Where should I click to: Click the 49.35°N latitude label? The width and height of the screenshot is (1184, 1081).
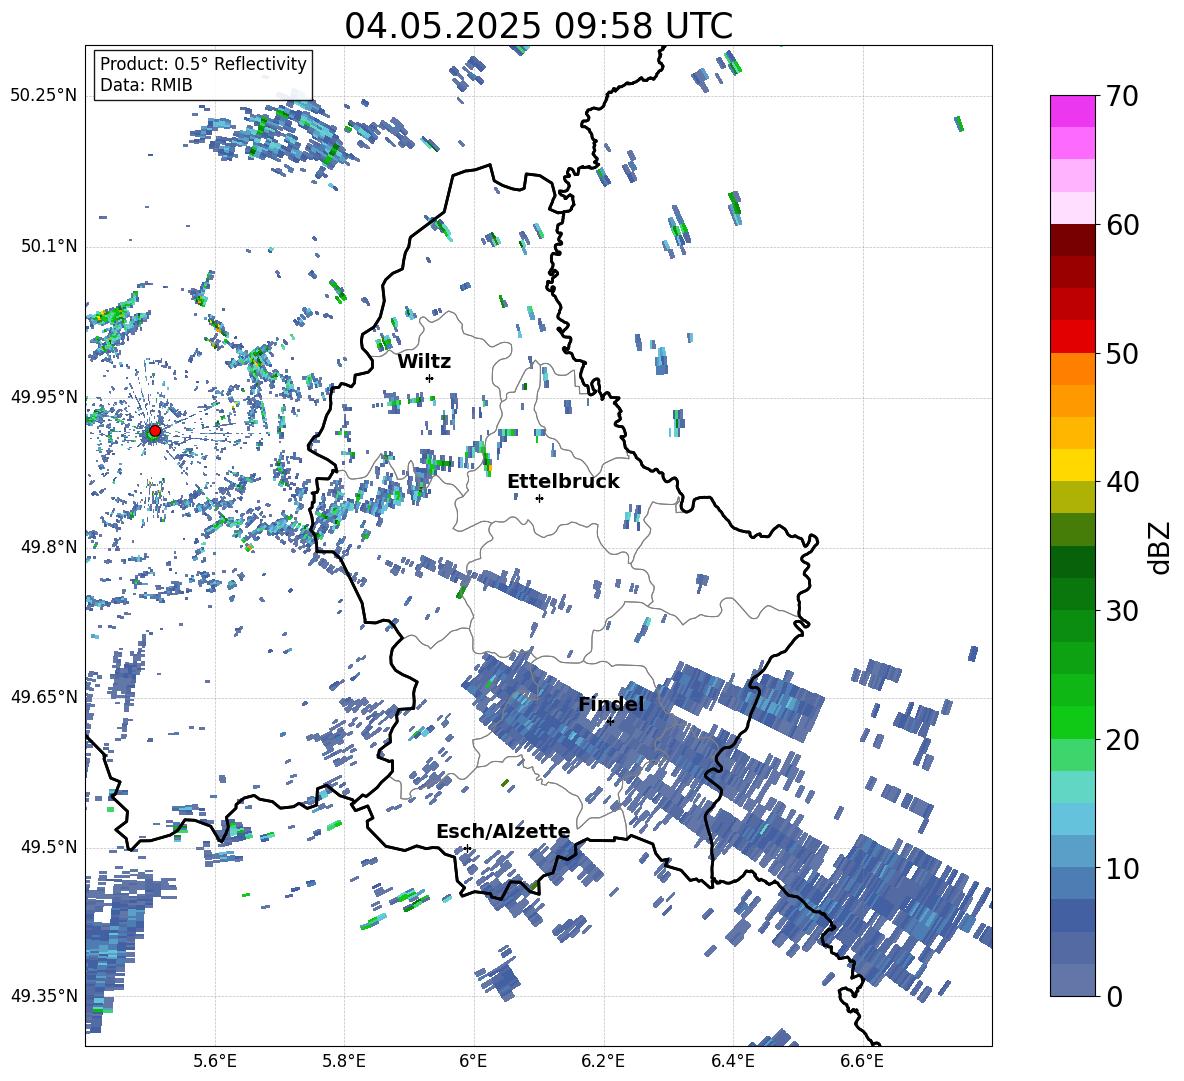tap(44, 996)
